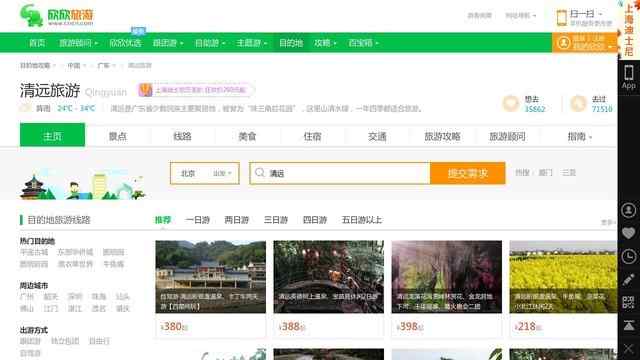640x360 pixels.
Task: Click the 厦门 hot search link
Action: click(x=545, y=173)
